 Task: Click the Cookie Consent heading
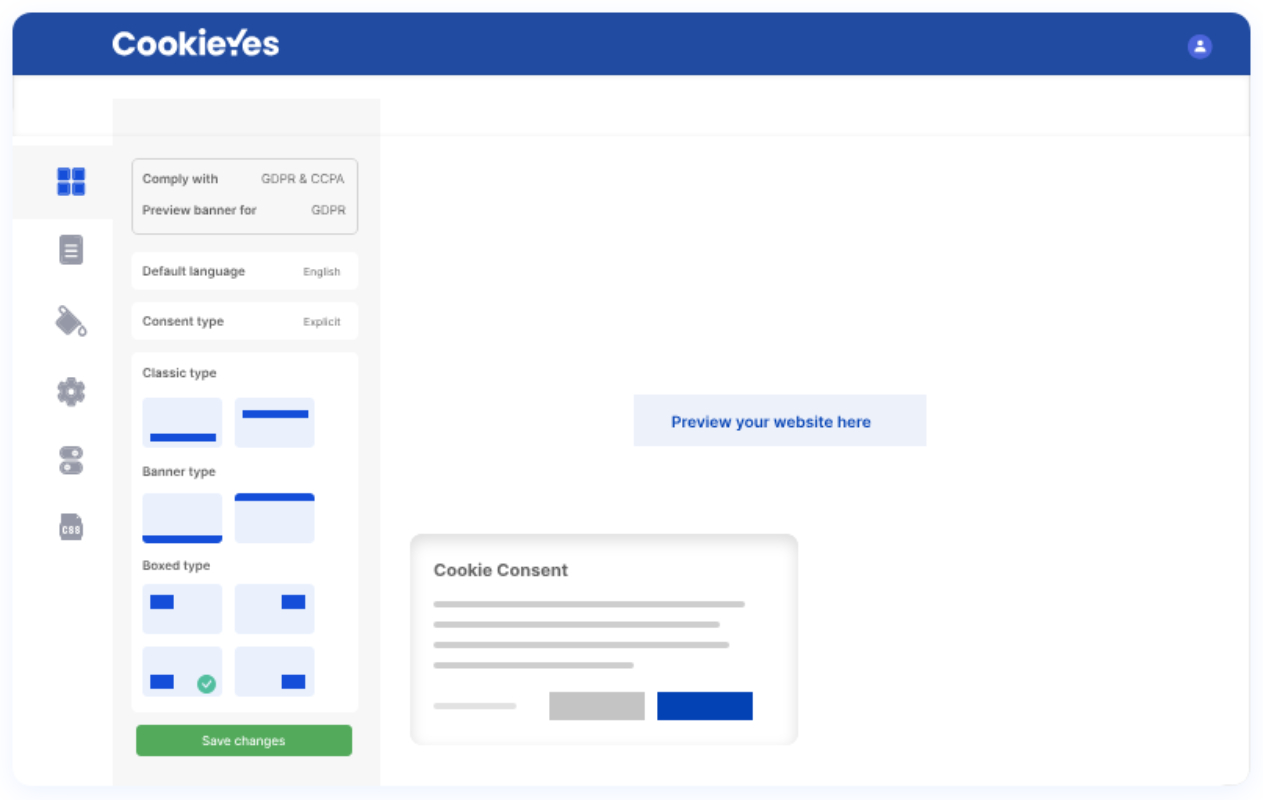500,570
